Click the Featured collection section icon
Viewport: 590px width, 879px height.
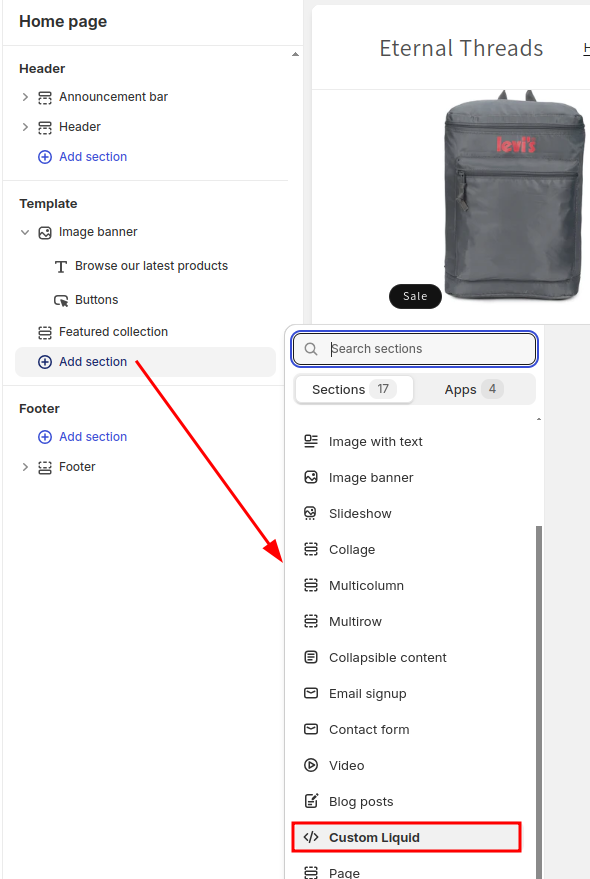click(x=45, y=332)
